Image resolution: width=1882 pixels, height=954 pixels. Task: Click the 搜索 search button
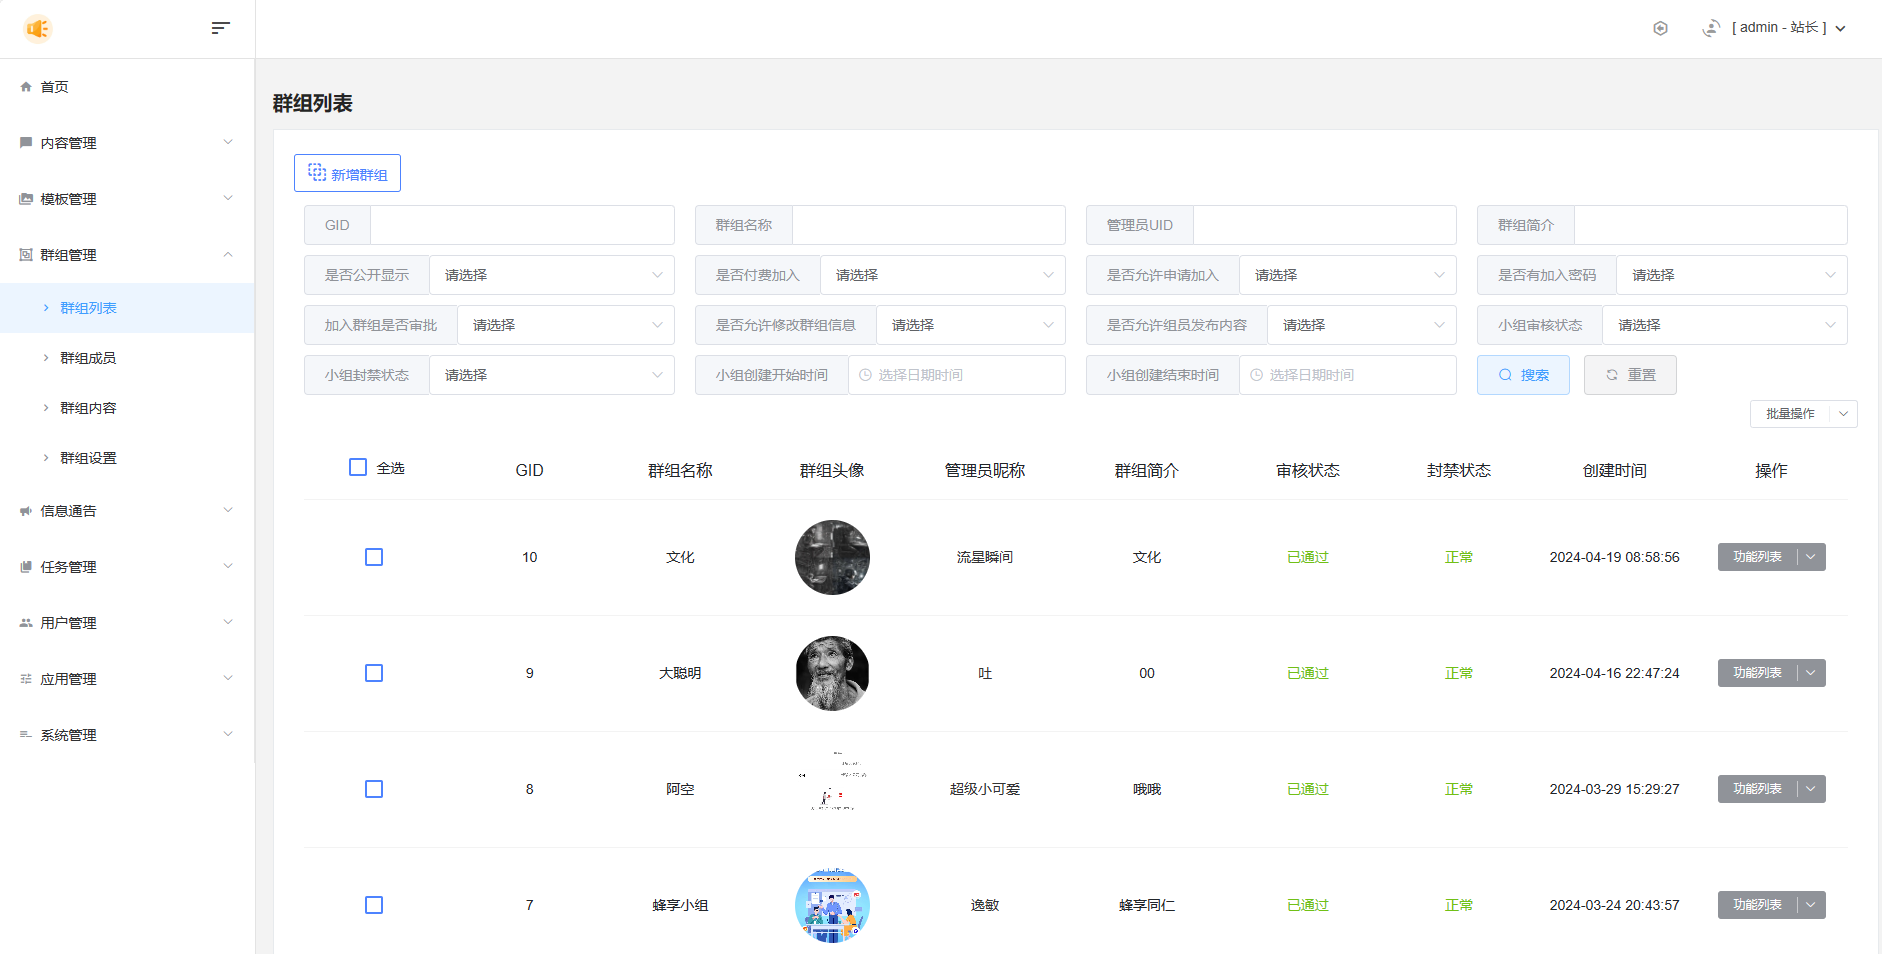(1523, 375)
